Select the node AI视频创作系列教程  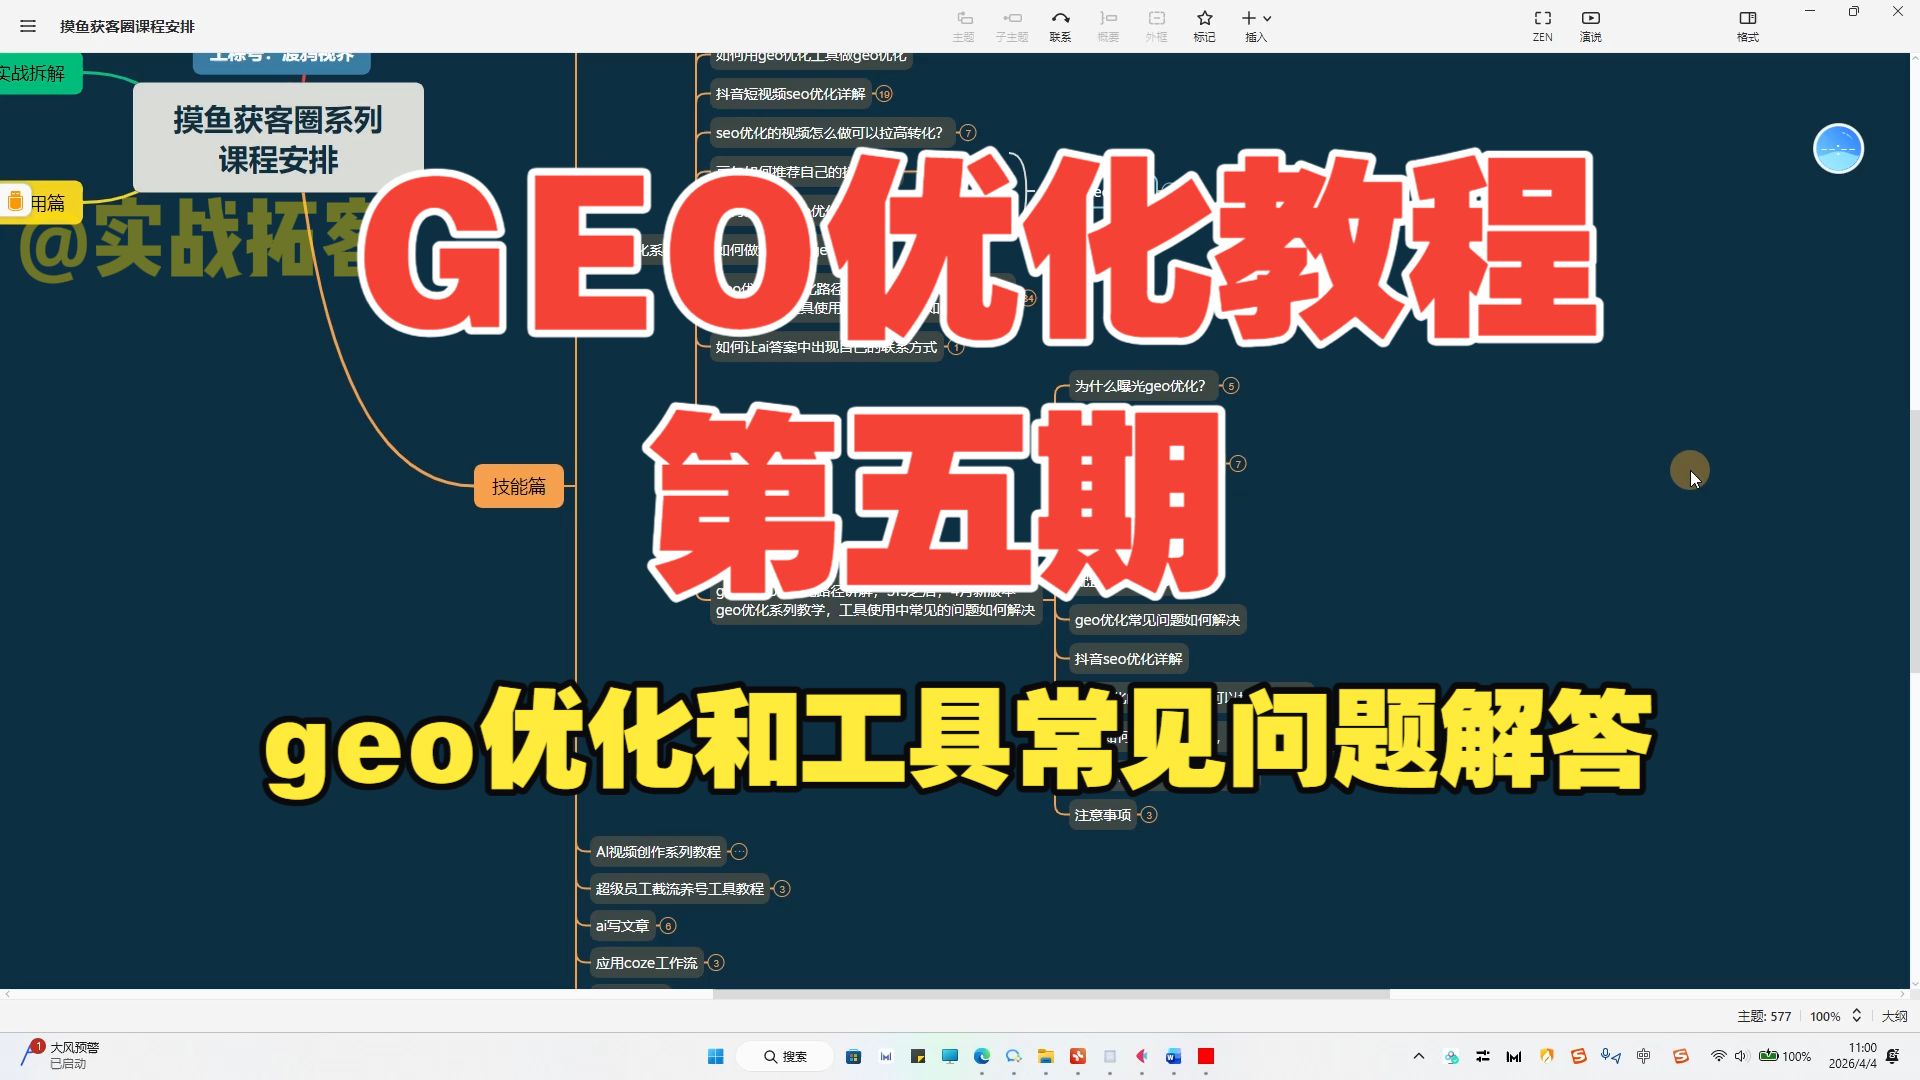pos(658,852)
